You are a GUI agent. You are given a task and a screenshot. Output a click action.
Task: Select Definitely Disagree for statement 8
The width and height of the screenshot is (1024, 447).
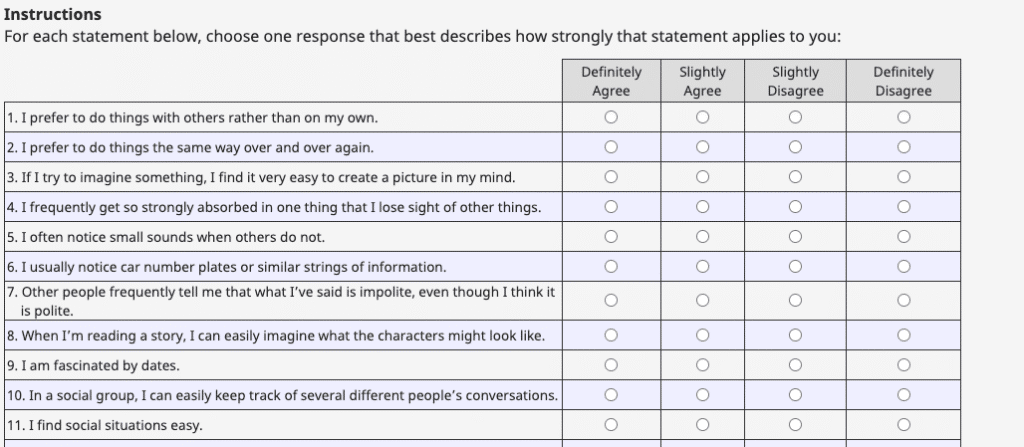[x=903, y=335]
